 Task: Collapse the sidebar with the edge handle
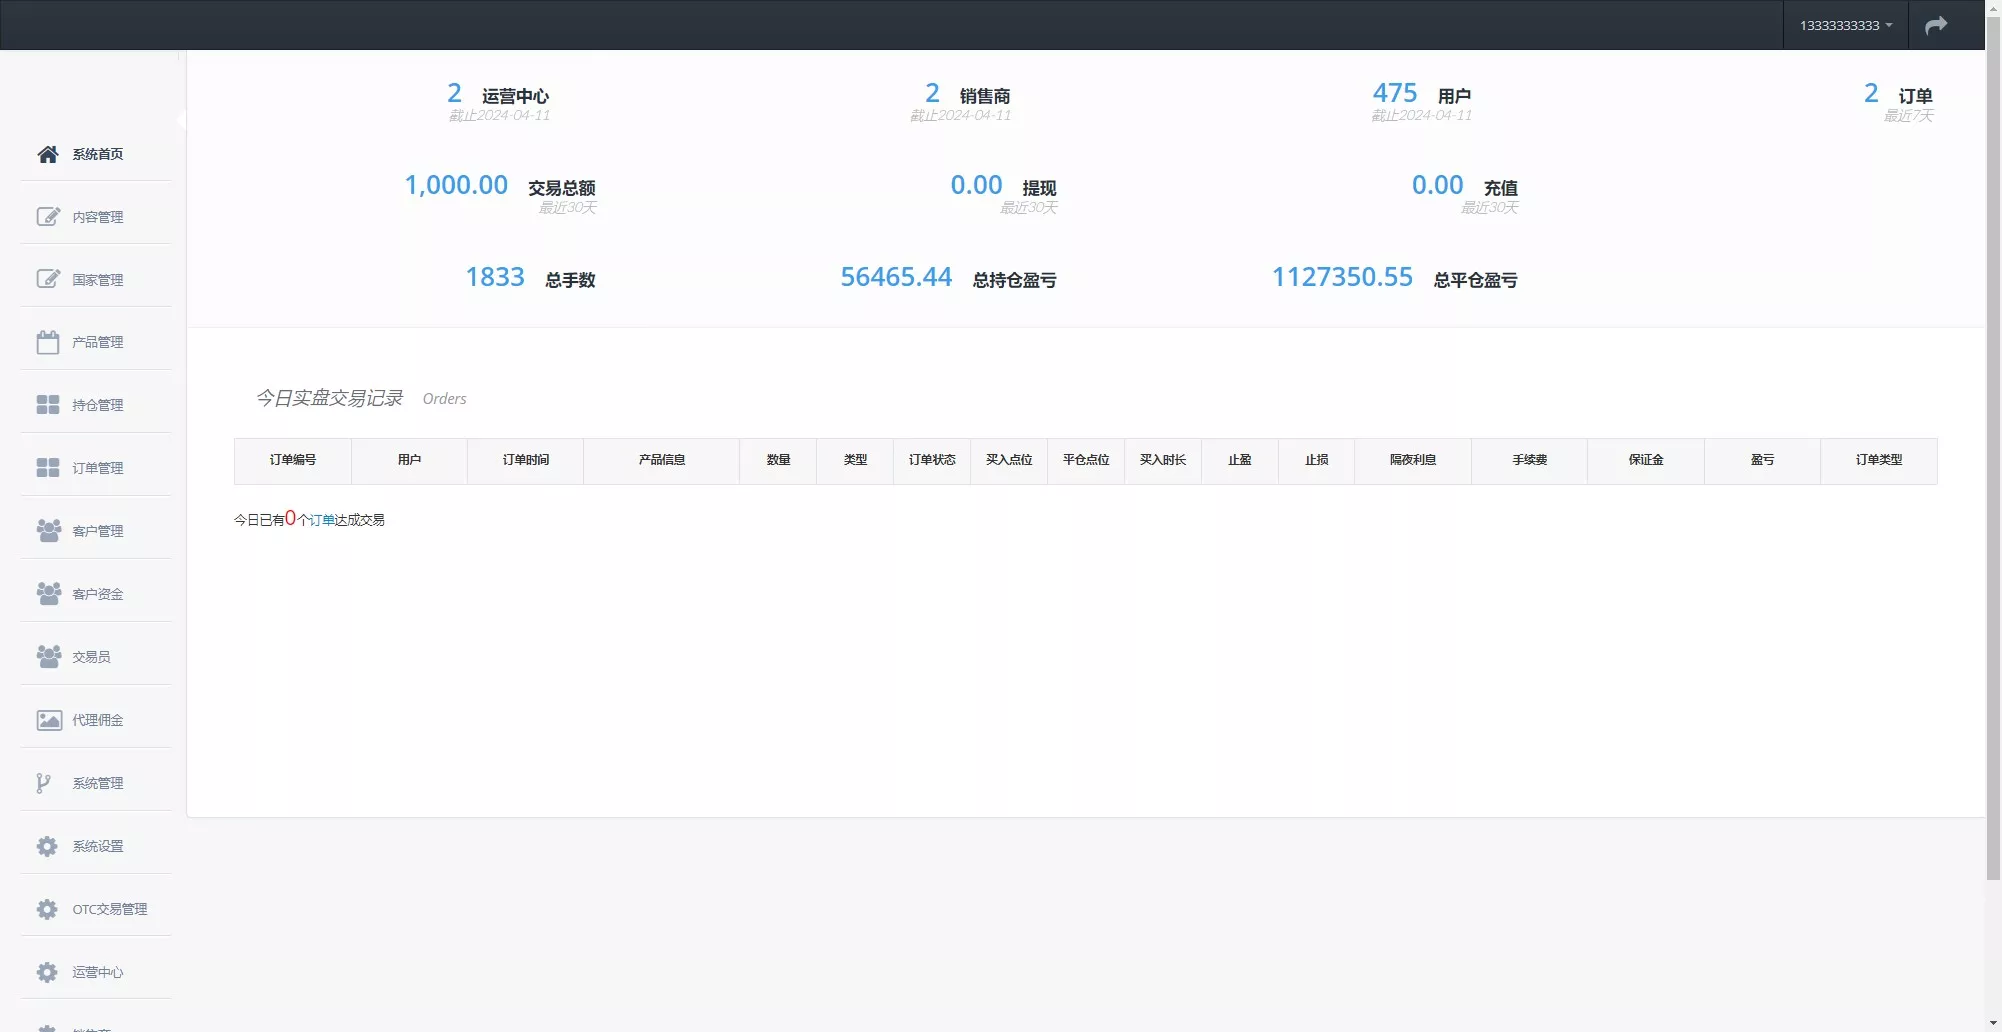point(183,120)
